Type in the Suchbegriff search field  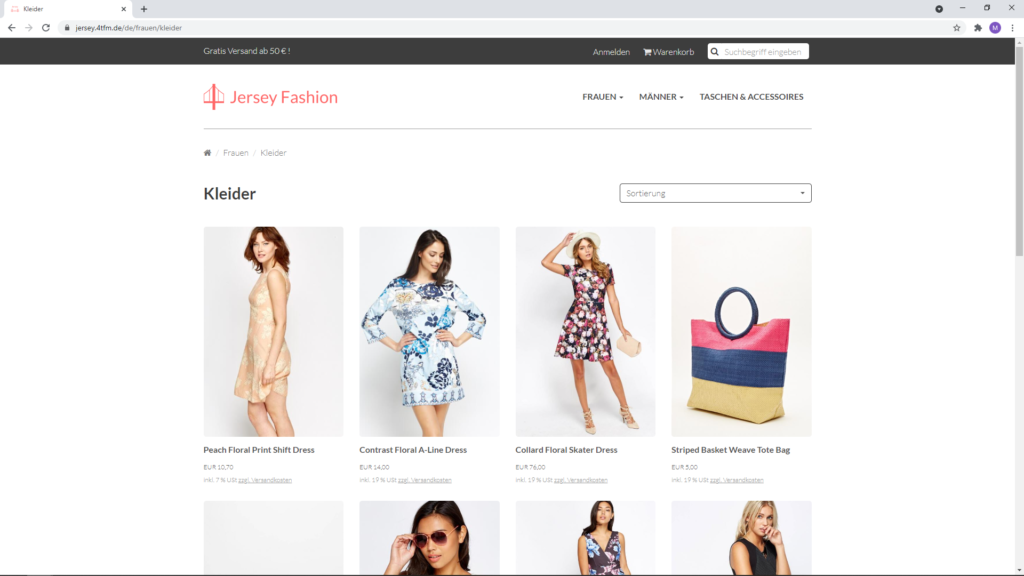764,51
